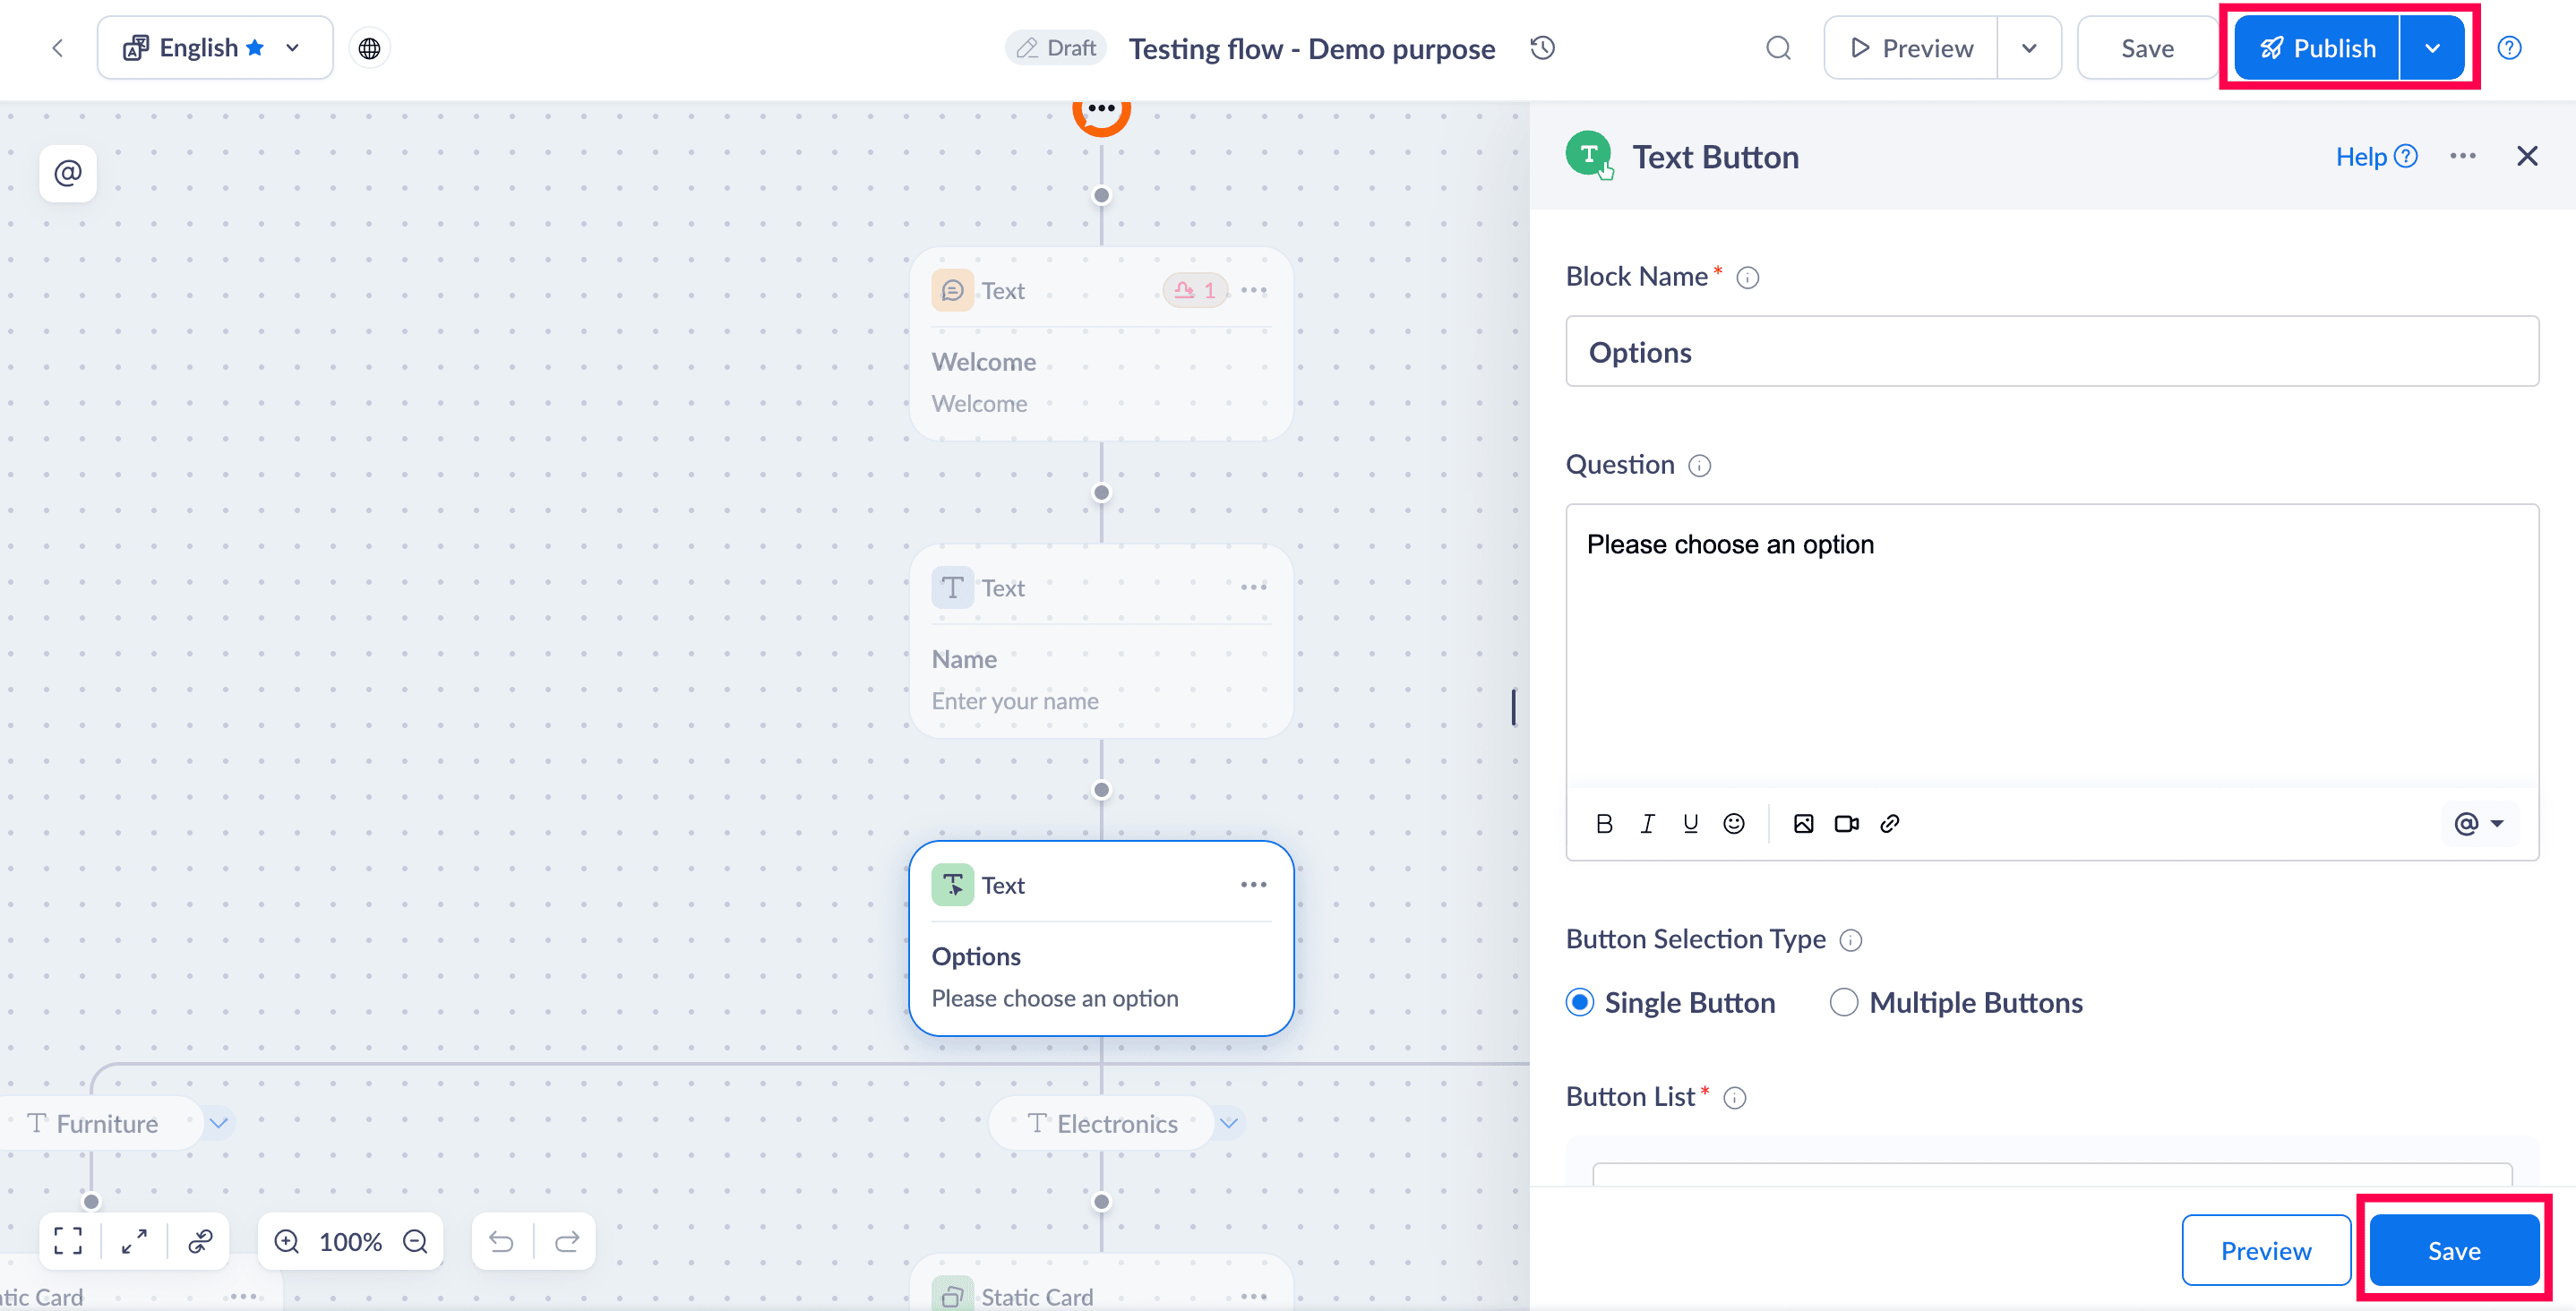Click the Bold formatting icon
This screenshot has width=2576, height=1311.
[x=1604, y=823]
